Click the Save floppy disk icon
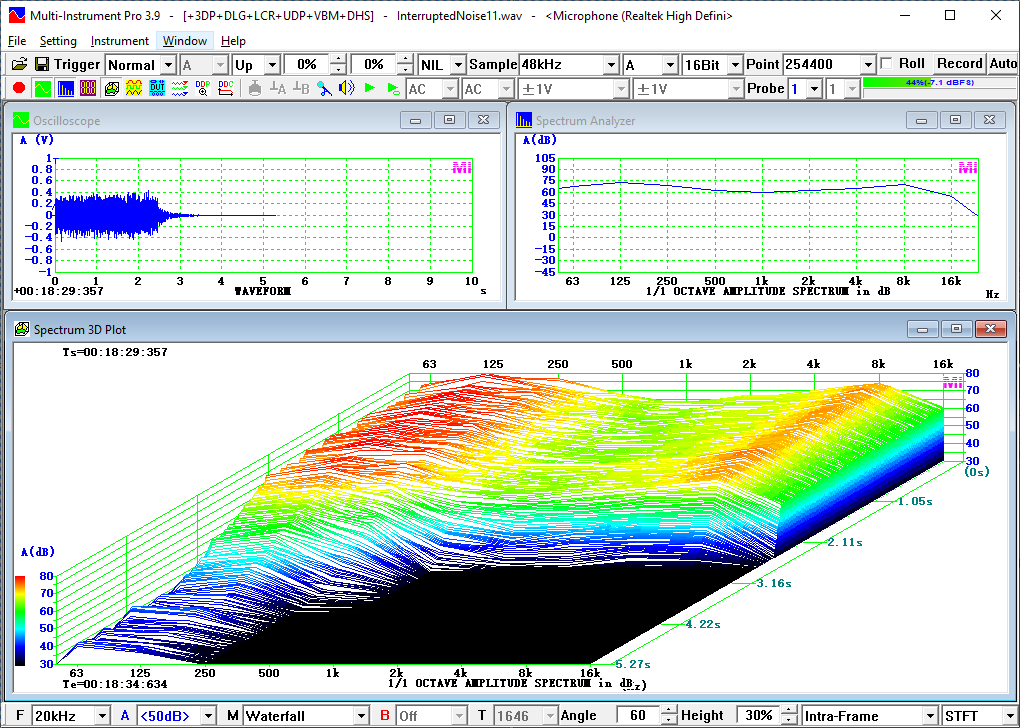Screen dimensions: 1020x728 pyautogui.click(x=42, y=64)
